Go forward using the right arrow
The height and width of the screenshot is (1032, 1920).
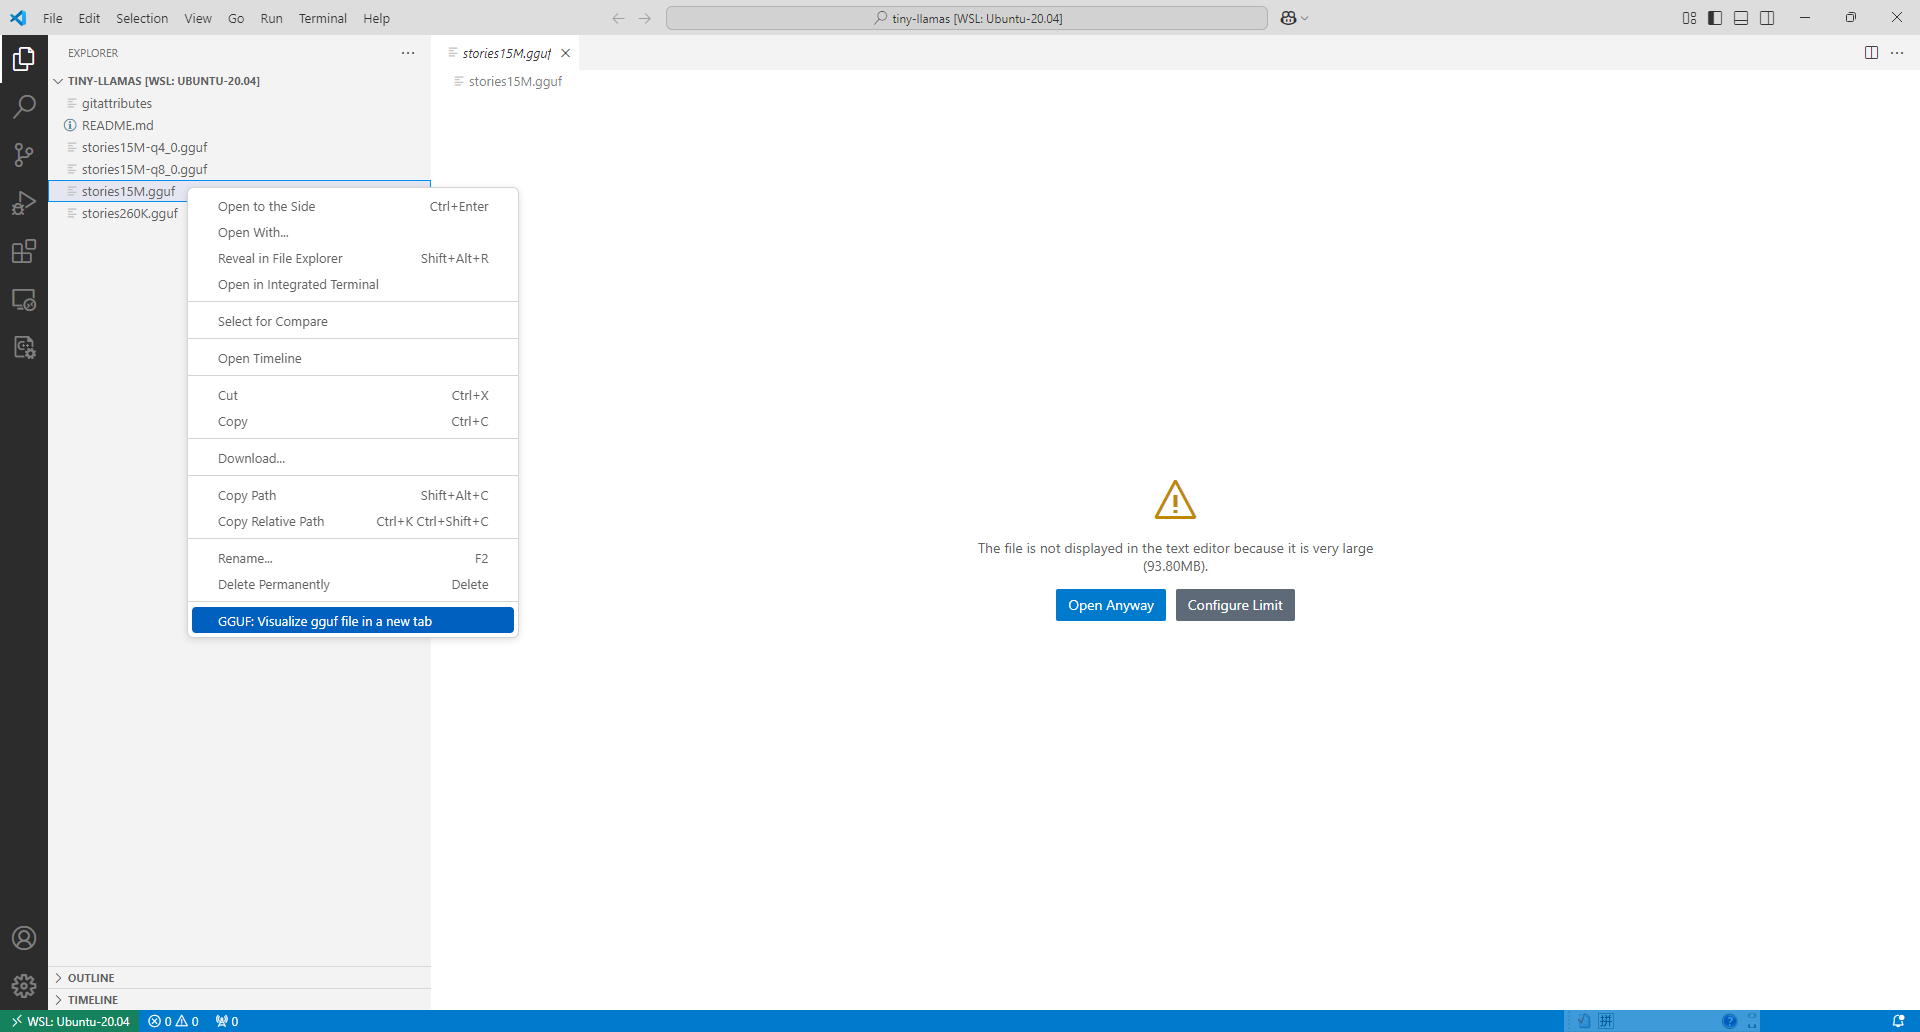645,18
